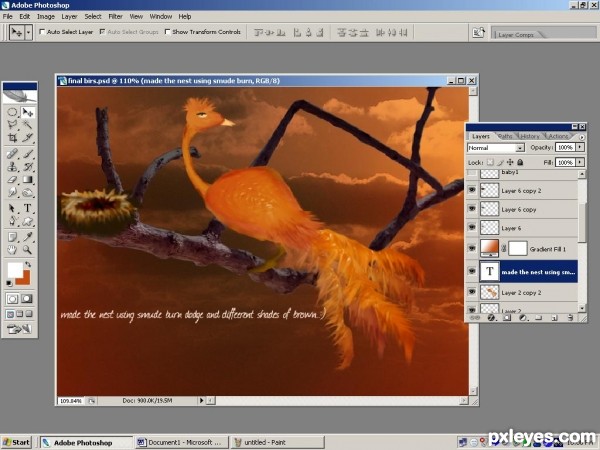Open the File menu

click(8, 16)
